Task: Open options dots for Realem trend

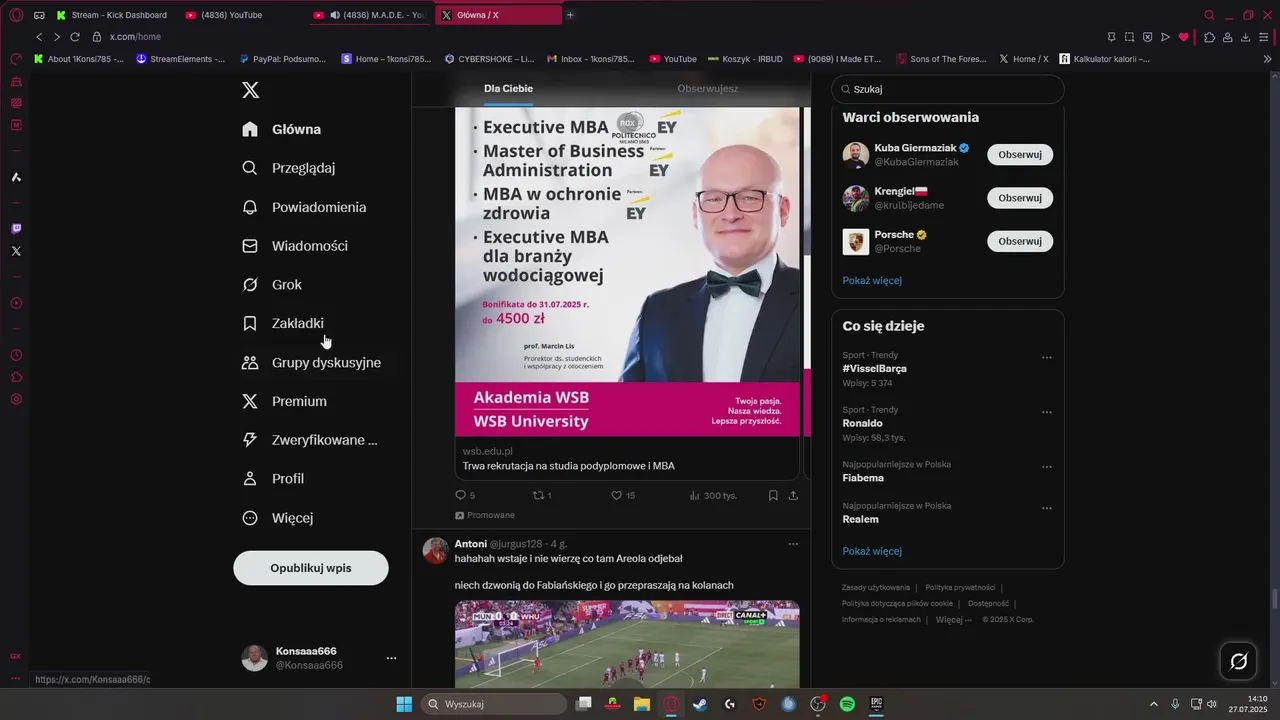Action: (x=1047, y=508)
